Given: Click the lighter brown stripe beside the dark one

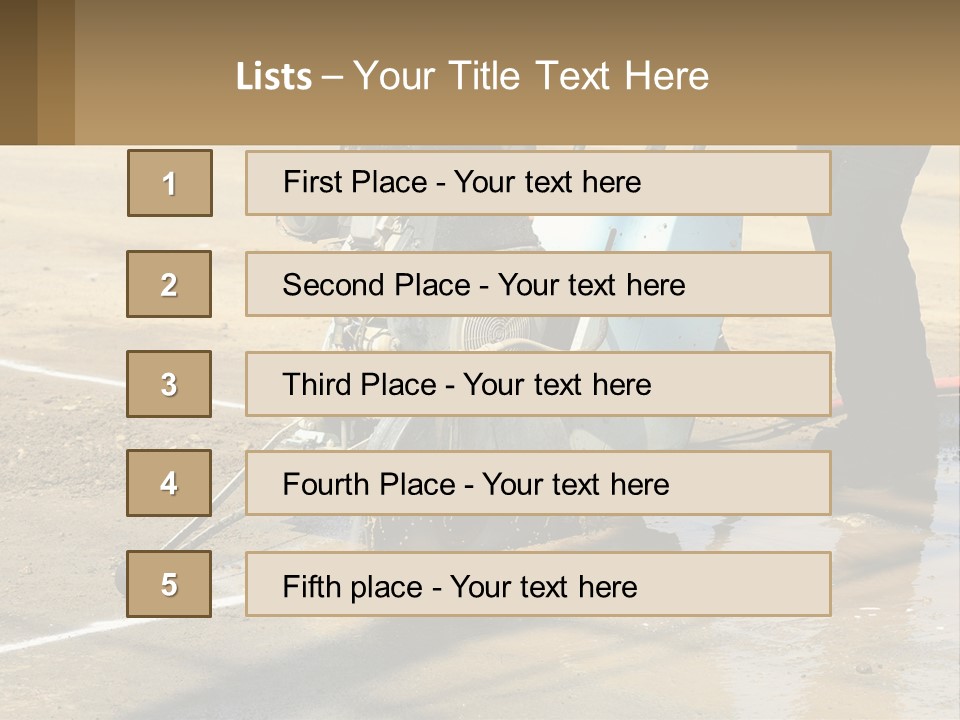Looking at the screenshot, I should 56,72.
